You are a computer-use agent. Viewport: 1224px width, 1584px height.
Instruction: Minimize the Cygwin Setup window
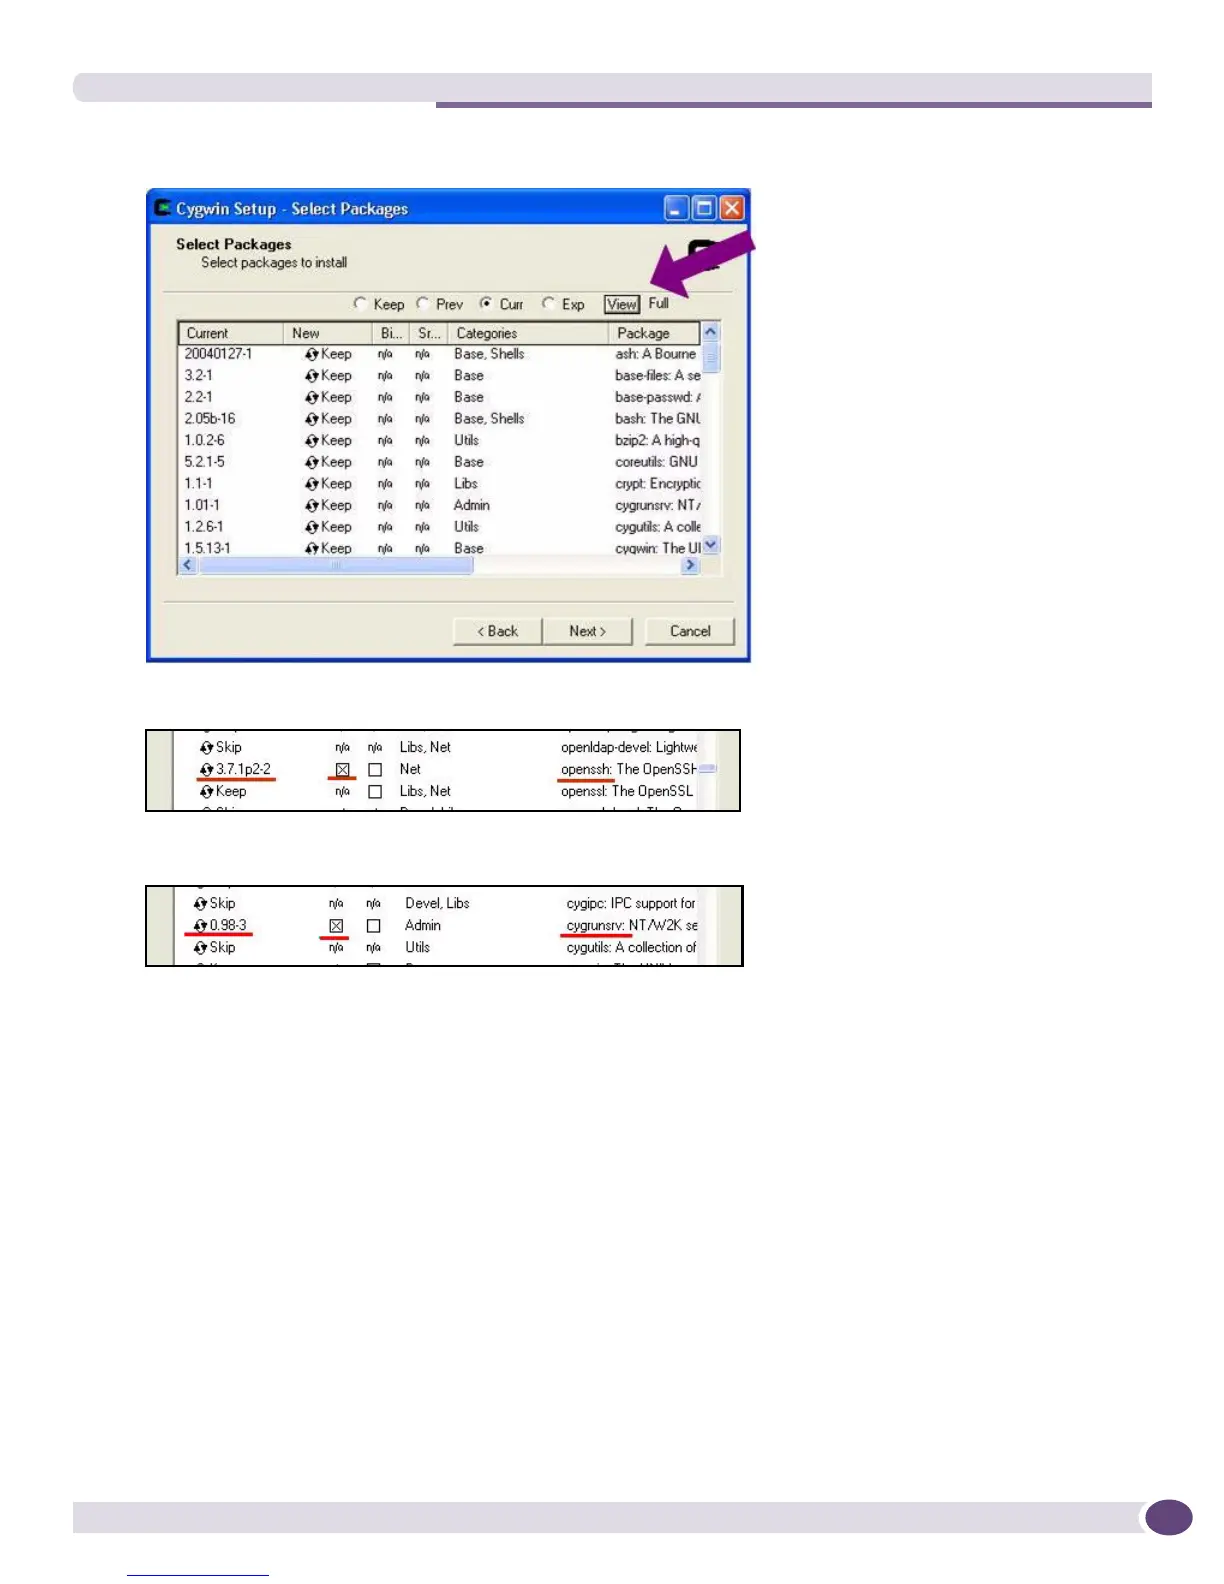click(x=677, y=208)
